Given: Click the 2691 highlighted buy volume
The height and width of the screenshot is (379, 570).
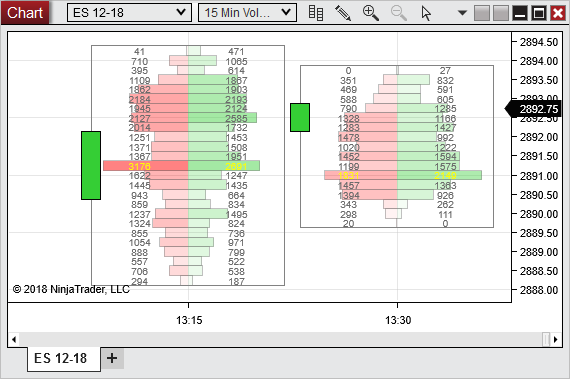Looking at the screenshot, I should pyautogui.click(x=236, y=166).
